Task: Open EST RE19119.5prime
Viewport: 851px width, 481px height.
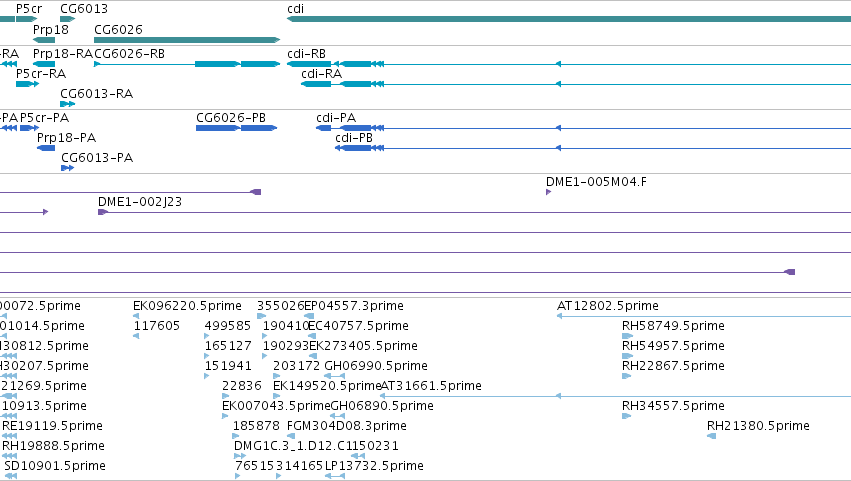Action: pyautogui.click(x=53, y=426)
